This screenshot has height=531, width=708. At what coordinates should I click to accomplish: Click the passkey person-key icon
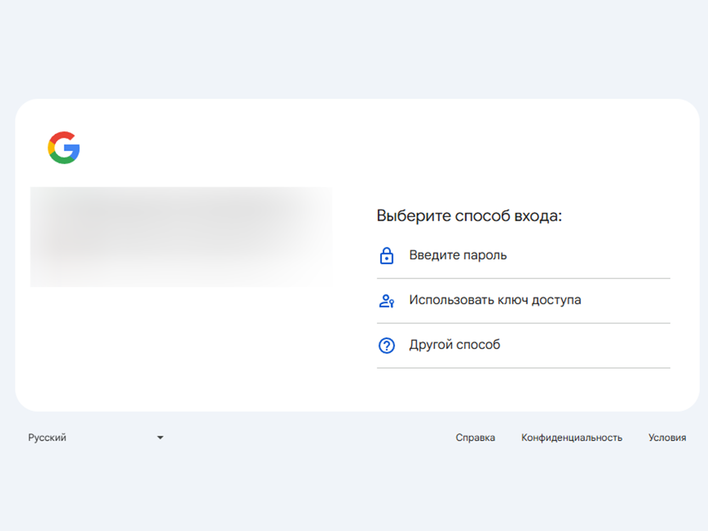click(387, 301)
